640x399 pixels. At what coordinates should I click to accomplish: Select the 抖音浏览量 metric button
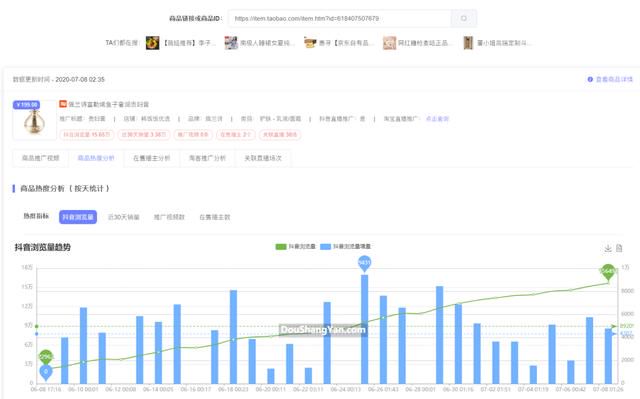point(78,217)
